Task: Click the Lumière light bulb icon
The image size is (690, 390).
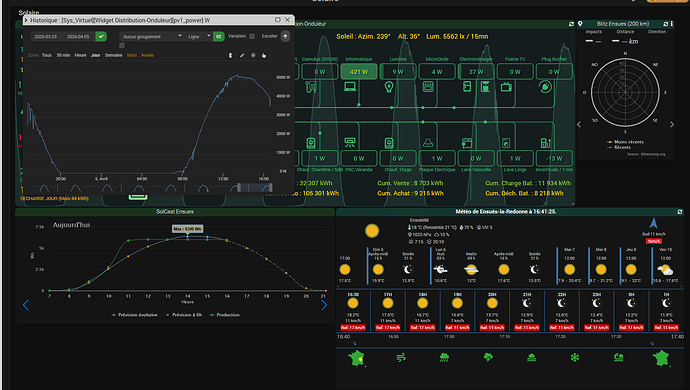Action: pyautogui.click(x=389, y=87)
